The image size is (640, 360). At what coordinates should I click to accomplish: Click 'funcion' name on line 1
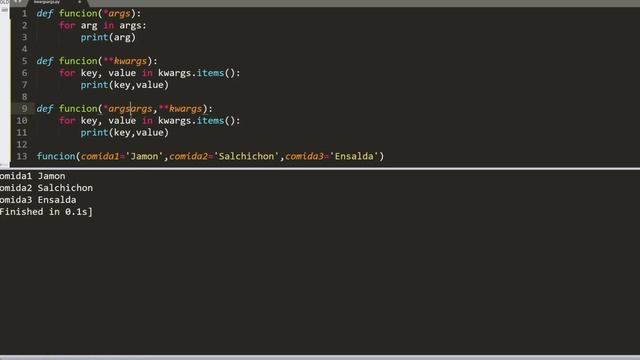click(78, 14)
